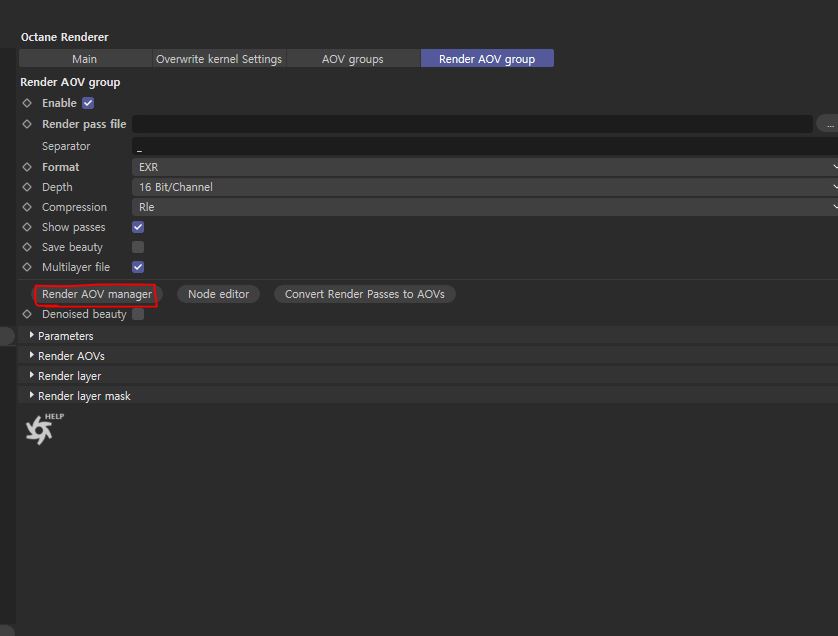The width and height of the screenshot is (838, 636).
Task: Click keyframe diamond next to Multilayer file
Action: [27, 267]
